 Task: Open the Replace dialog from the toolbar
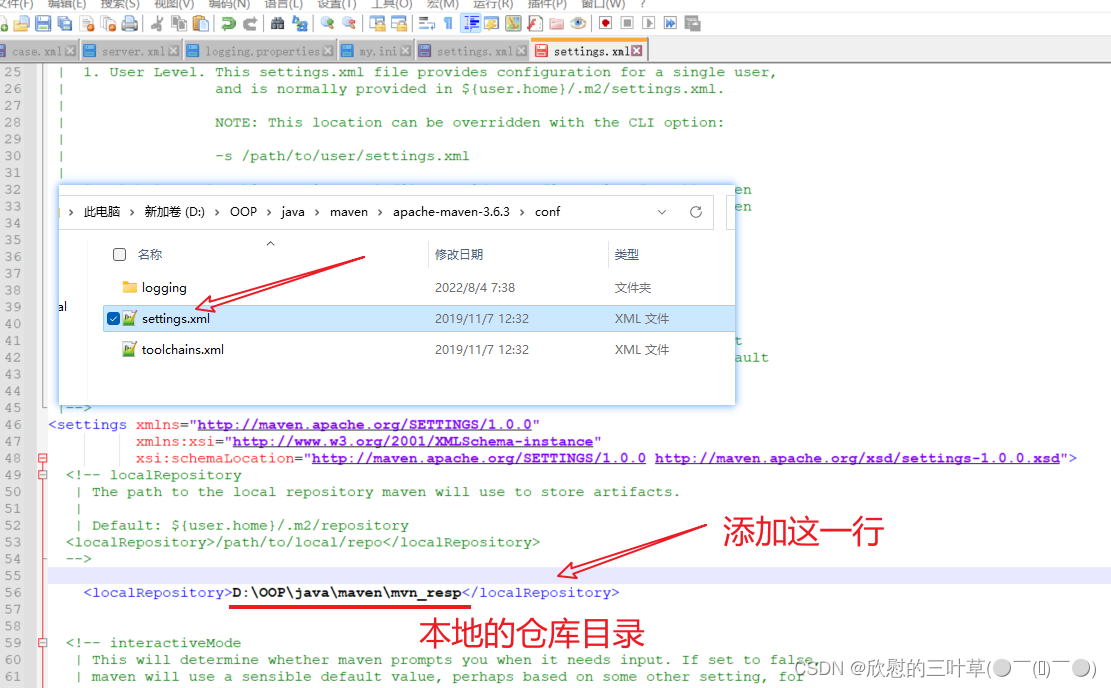tap(300, 23)
